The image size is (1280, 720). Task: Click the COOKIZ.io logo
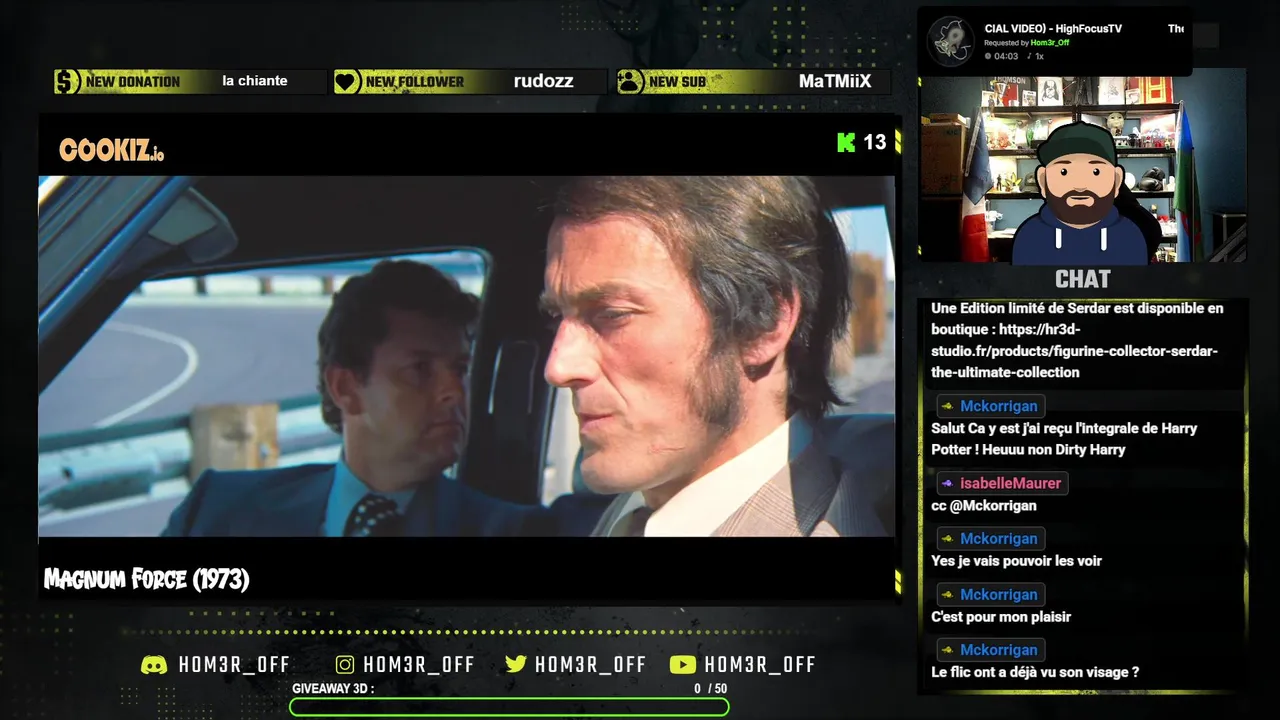(x=111, y=151)
